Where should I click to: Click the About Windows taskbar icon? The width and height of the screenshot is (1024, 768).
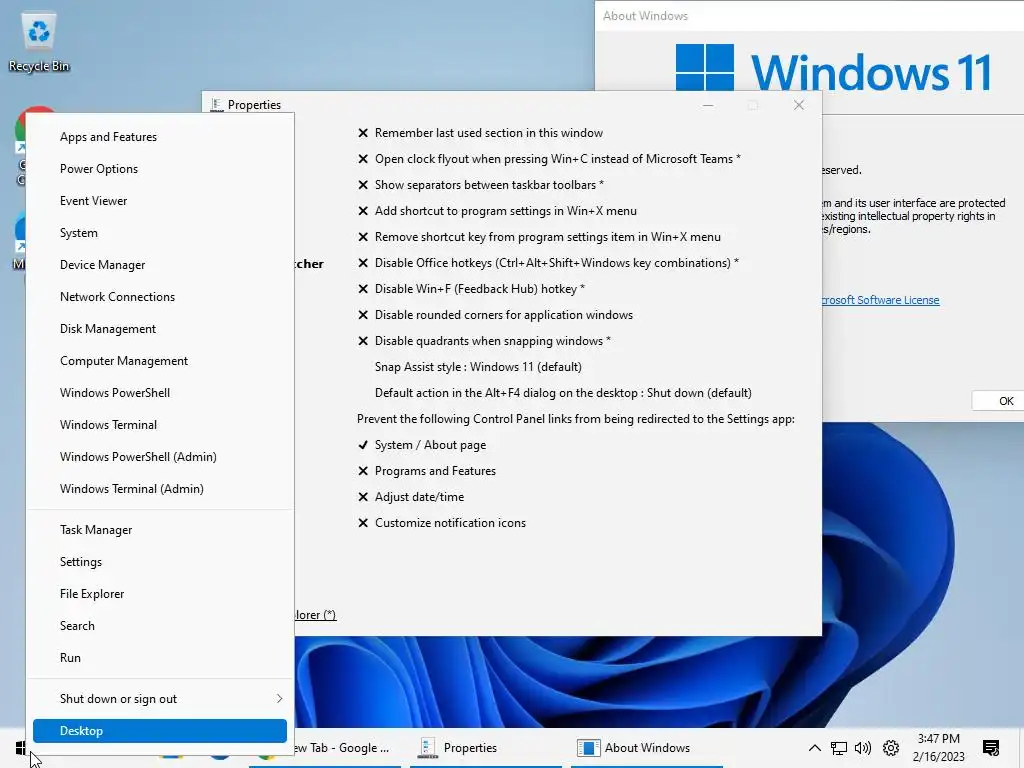(x=588, y=748)
